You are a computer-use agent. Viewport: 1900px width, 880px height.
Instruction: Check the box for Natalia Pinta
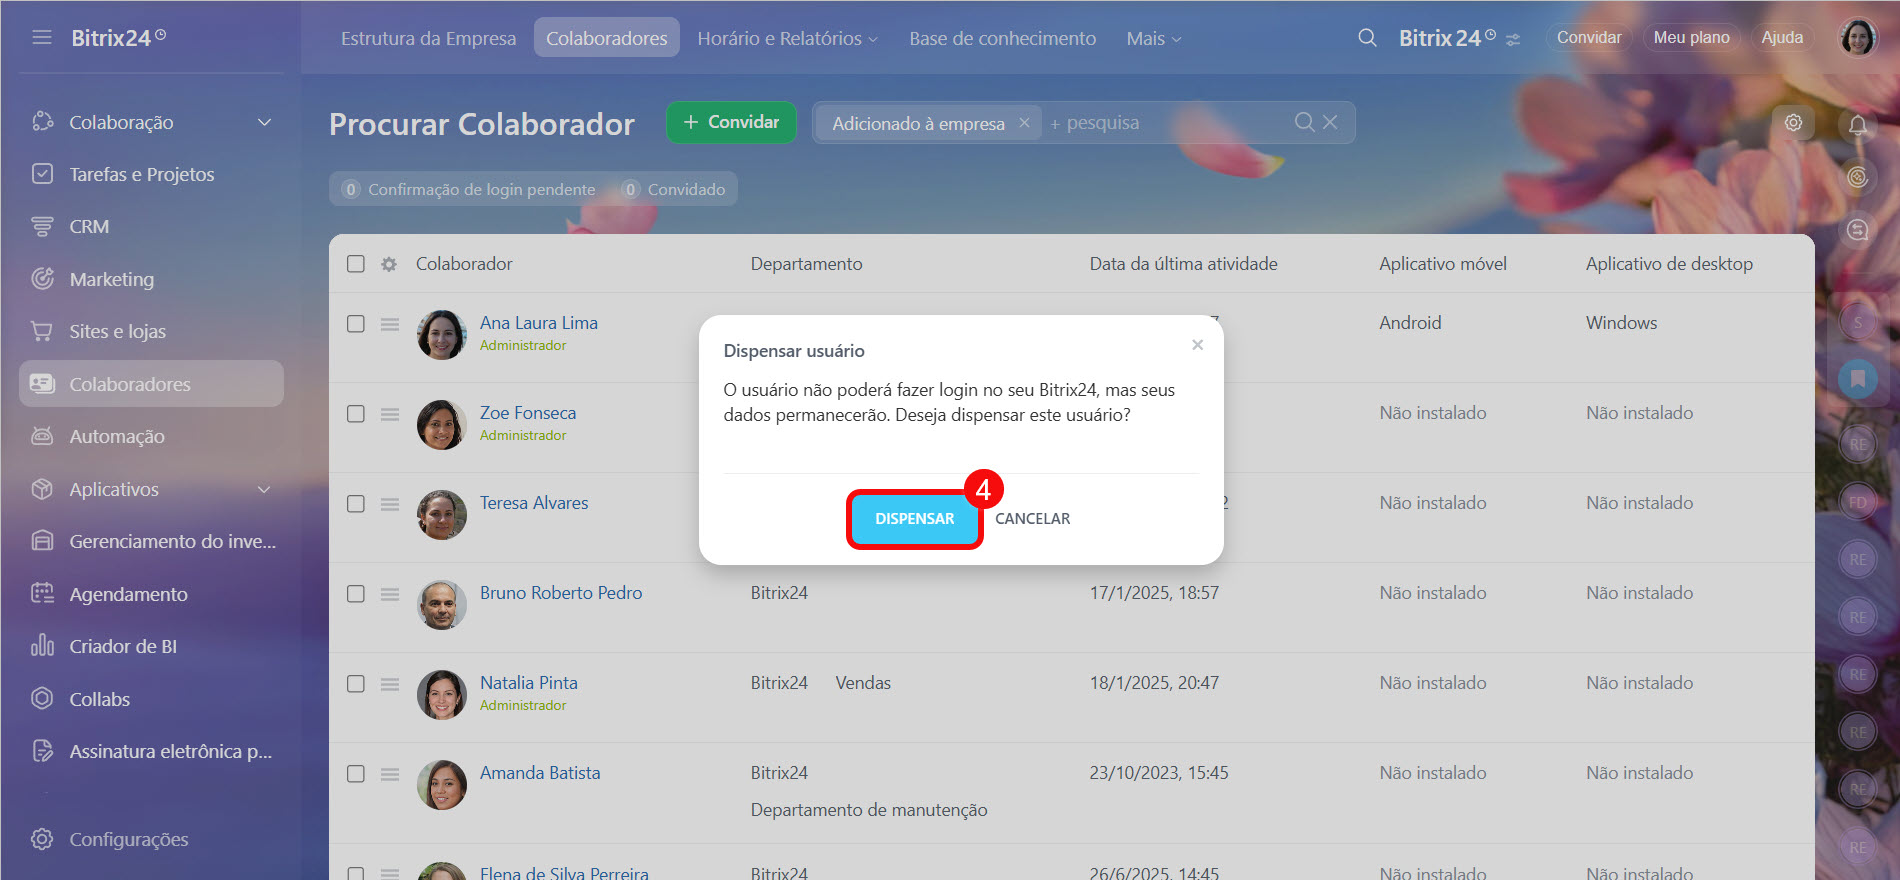pos(356,684)
